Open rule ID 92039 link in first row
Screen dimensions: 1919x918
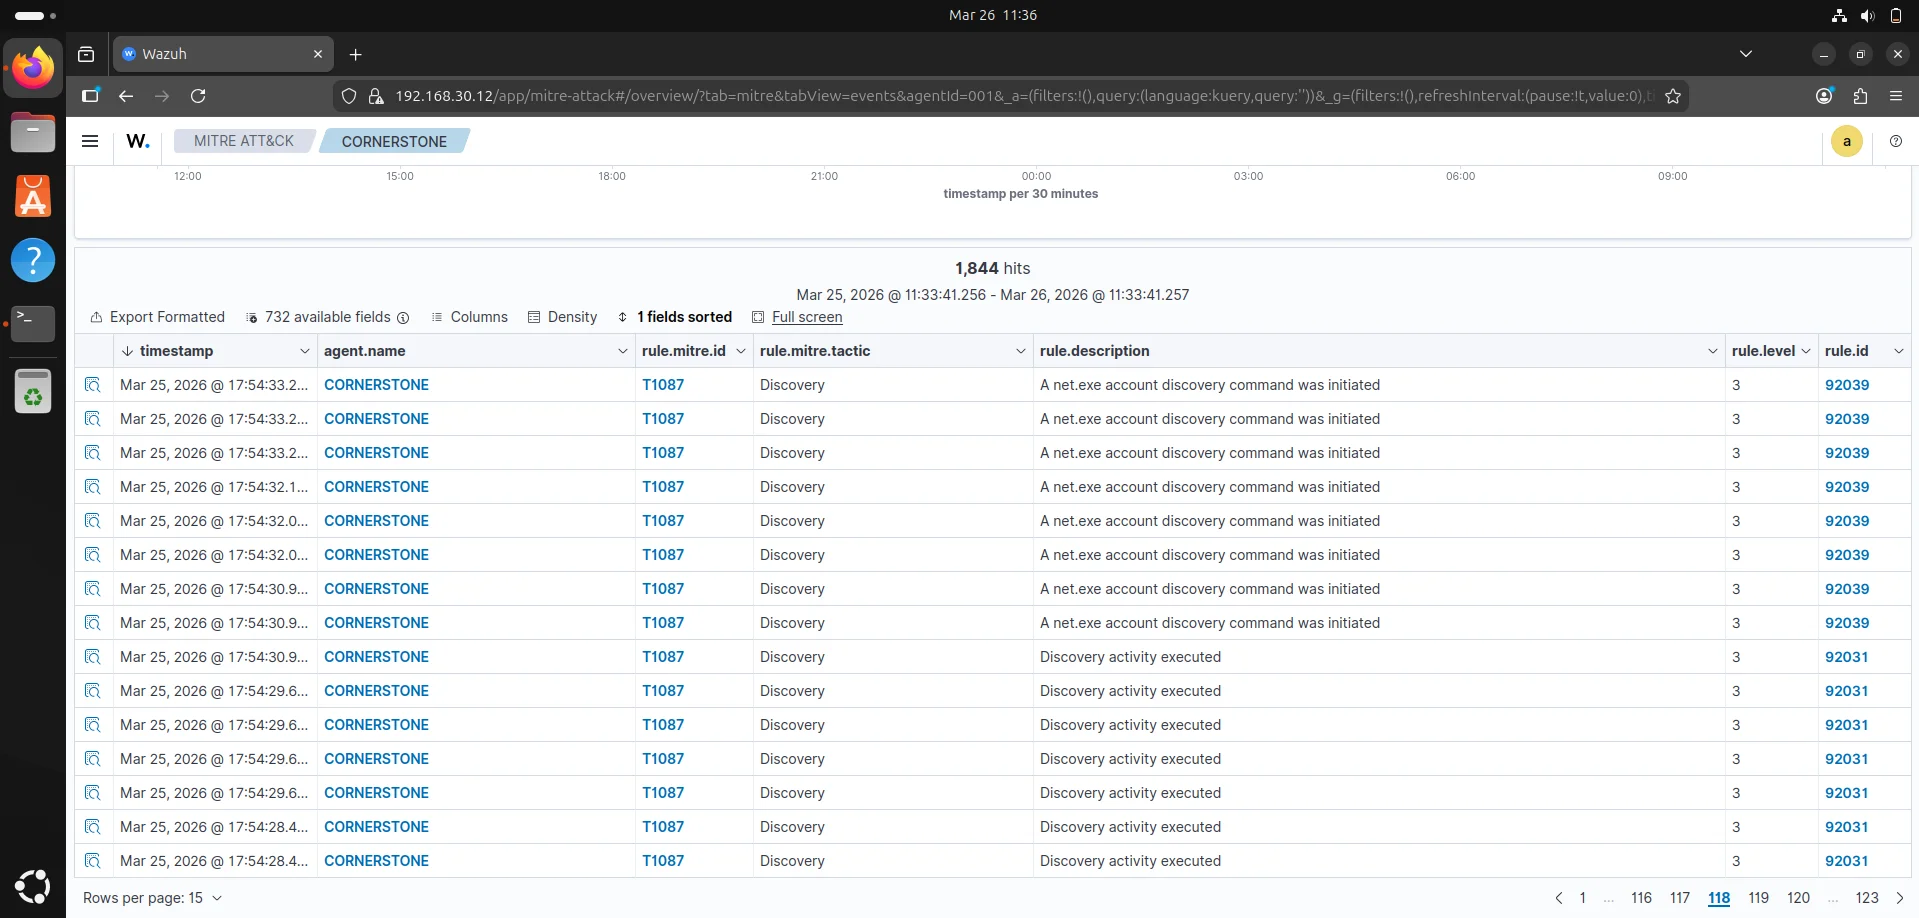pos(1846,385)
